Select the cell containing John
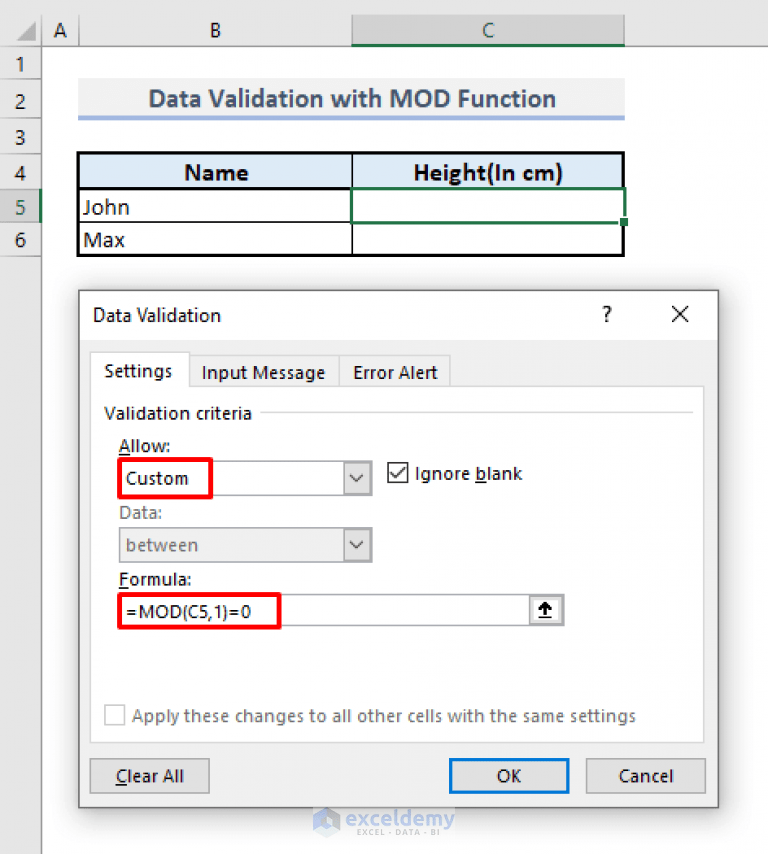The width and height of the screenshot is (768, 854). click(215, 206)
